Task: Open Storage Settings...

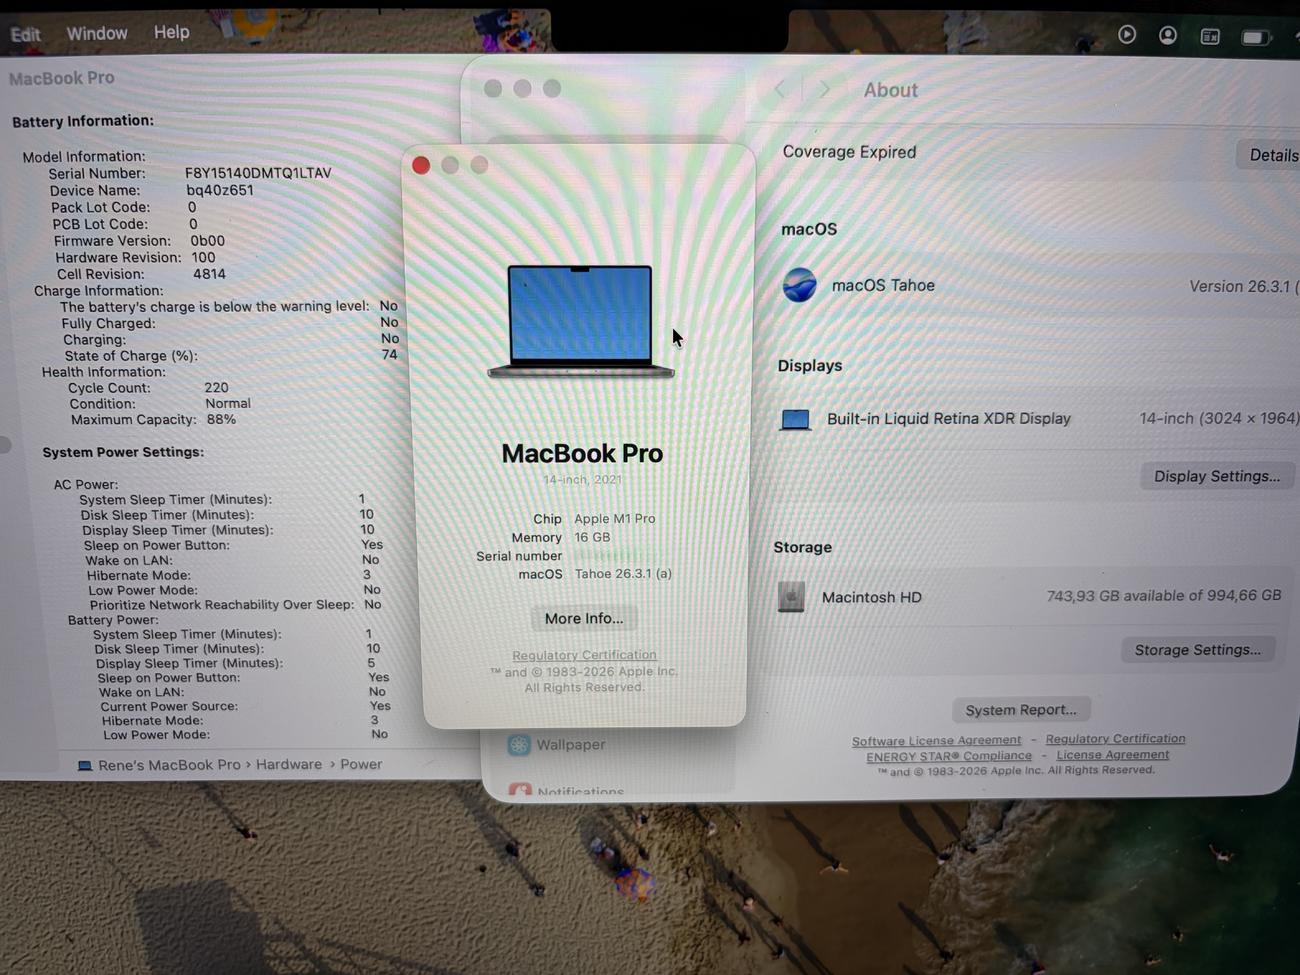Action: 1197,650
